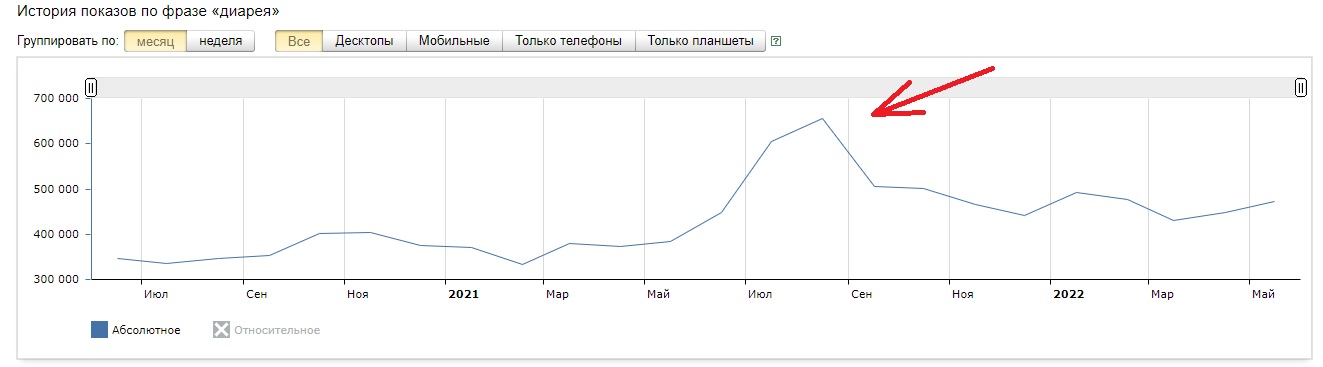This screenshot has height=367, width=1323.
Task: Switch to Мобильные tab
Action: [454, 41]
